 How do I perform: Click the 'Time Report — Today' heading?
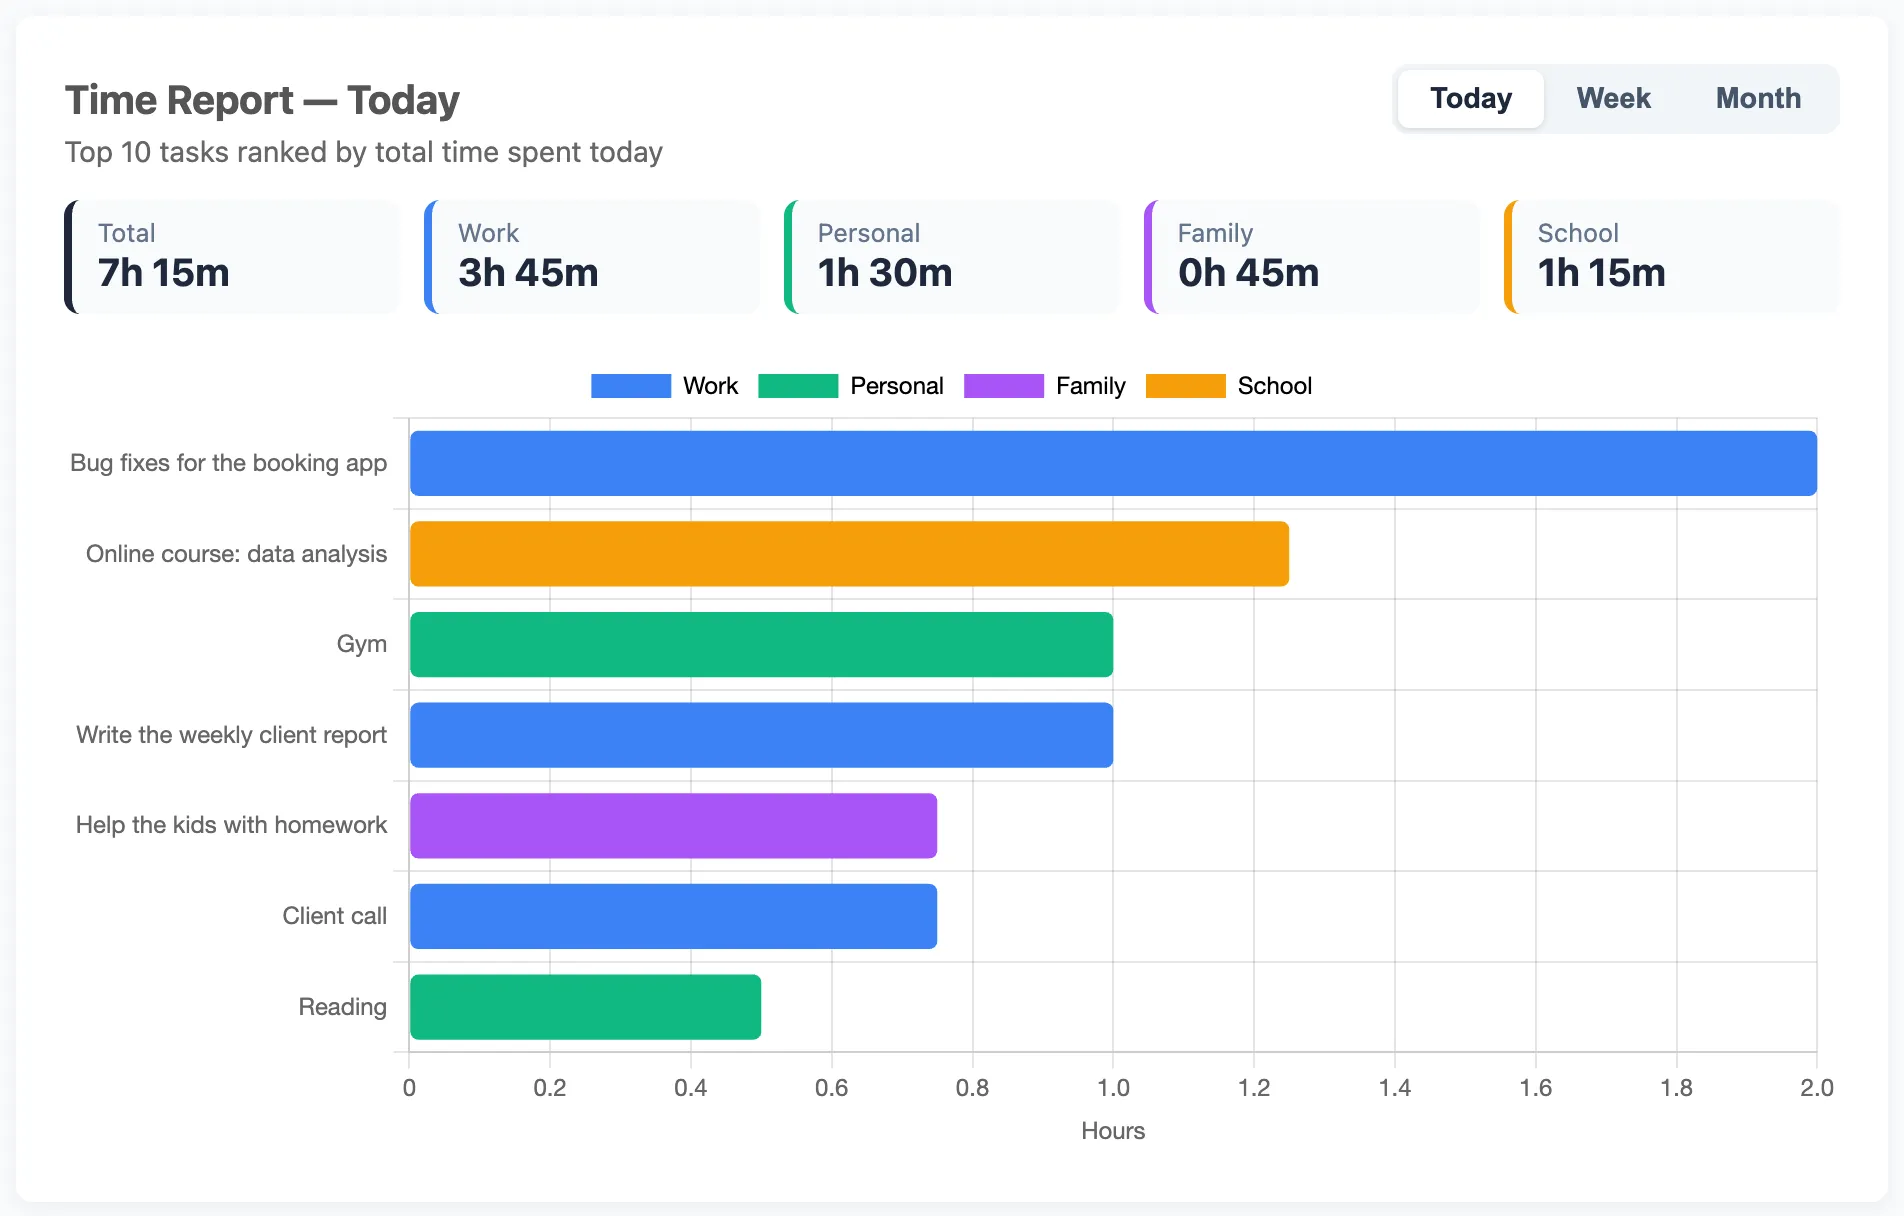262,100
